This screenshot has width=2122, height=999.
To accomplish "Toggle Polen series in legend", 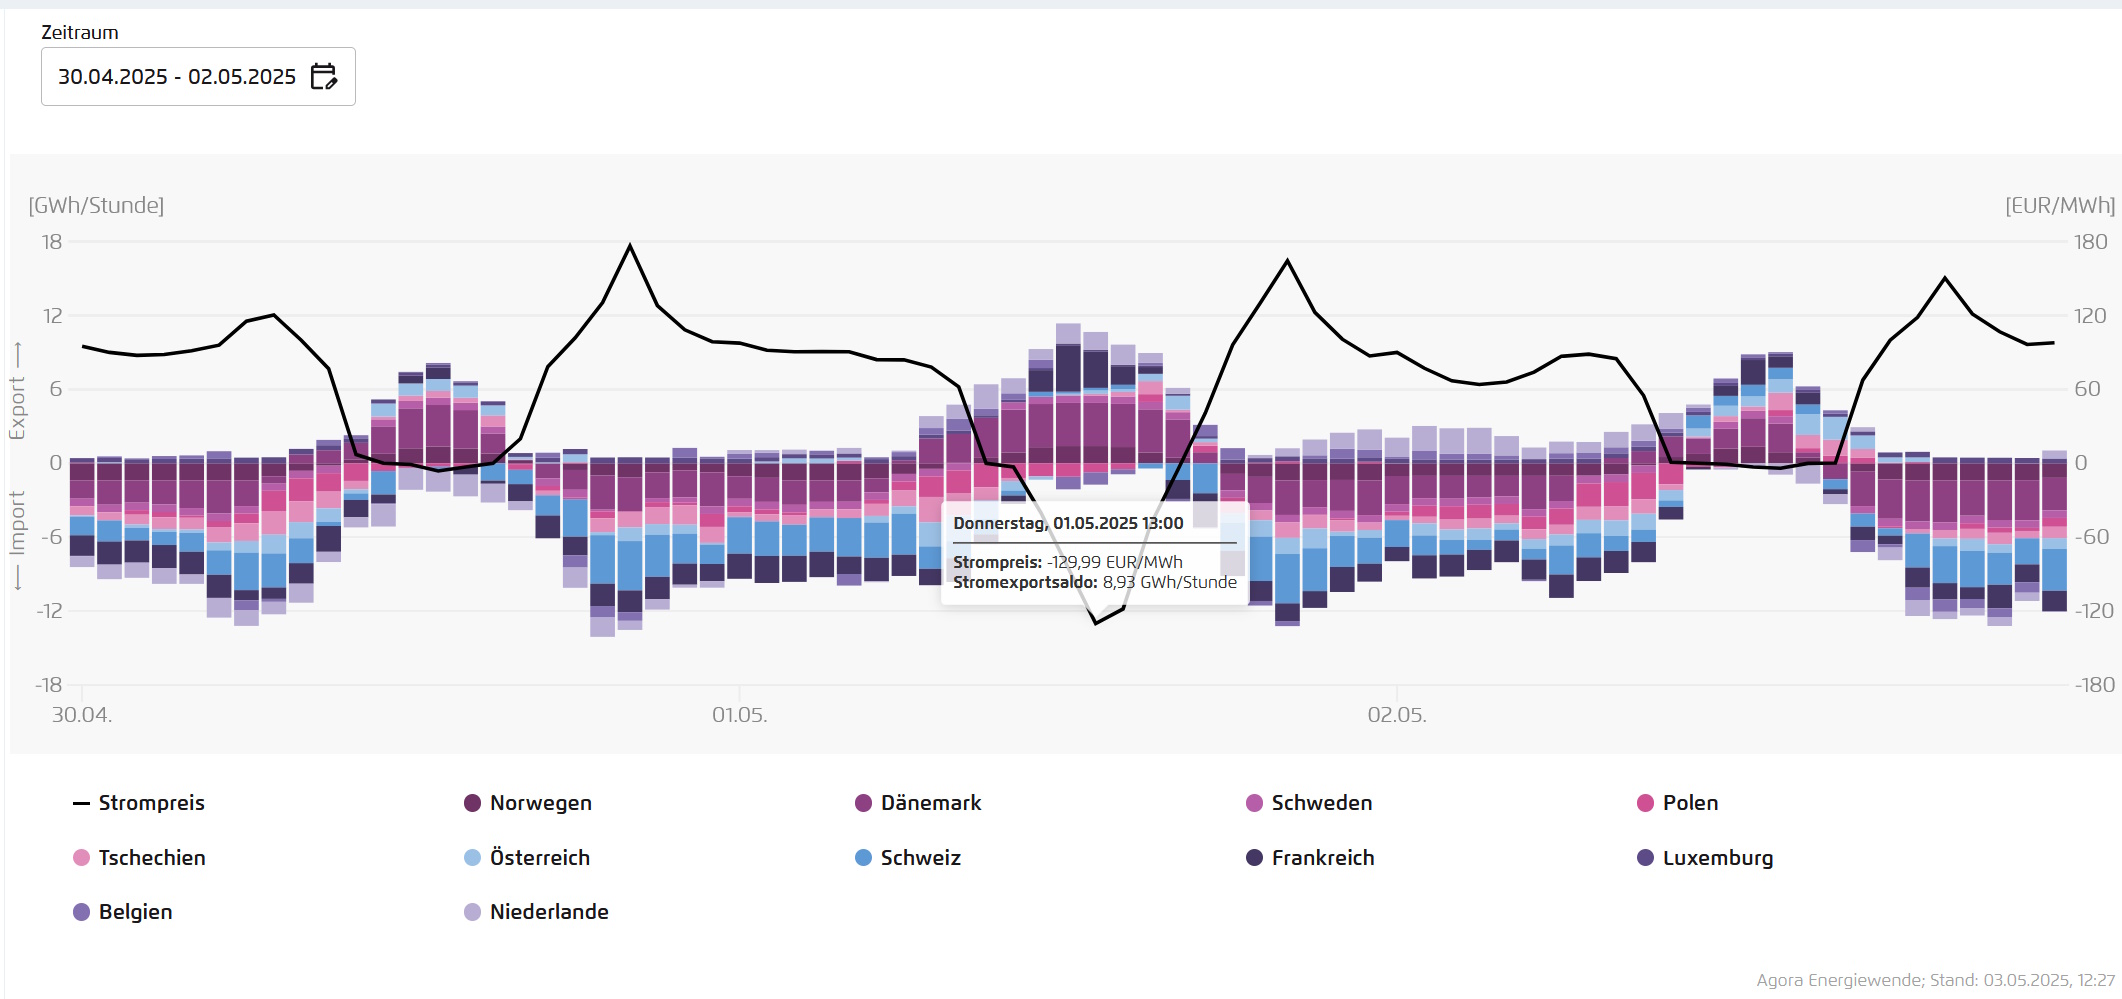I will tap(1689, 803).
